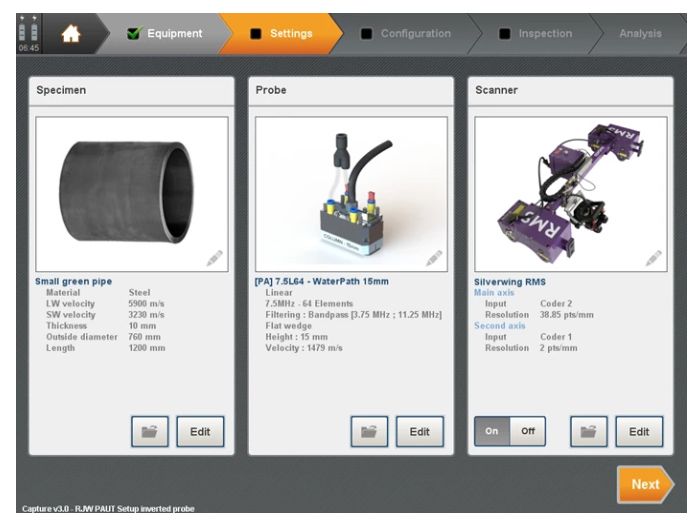Edit the Scanner parameters
The image size is (700, 525).
coord(638,432)
